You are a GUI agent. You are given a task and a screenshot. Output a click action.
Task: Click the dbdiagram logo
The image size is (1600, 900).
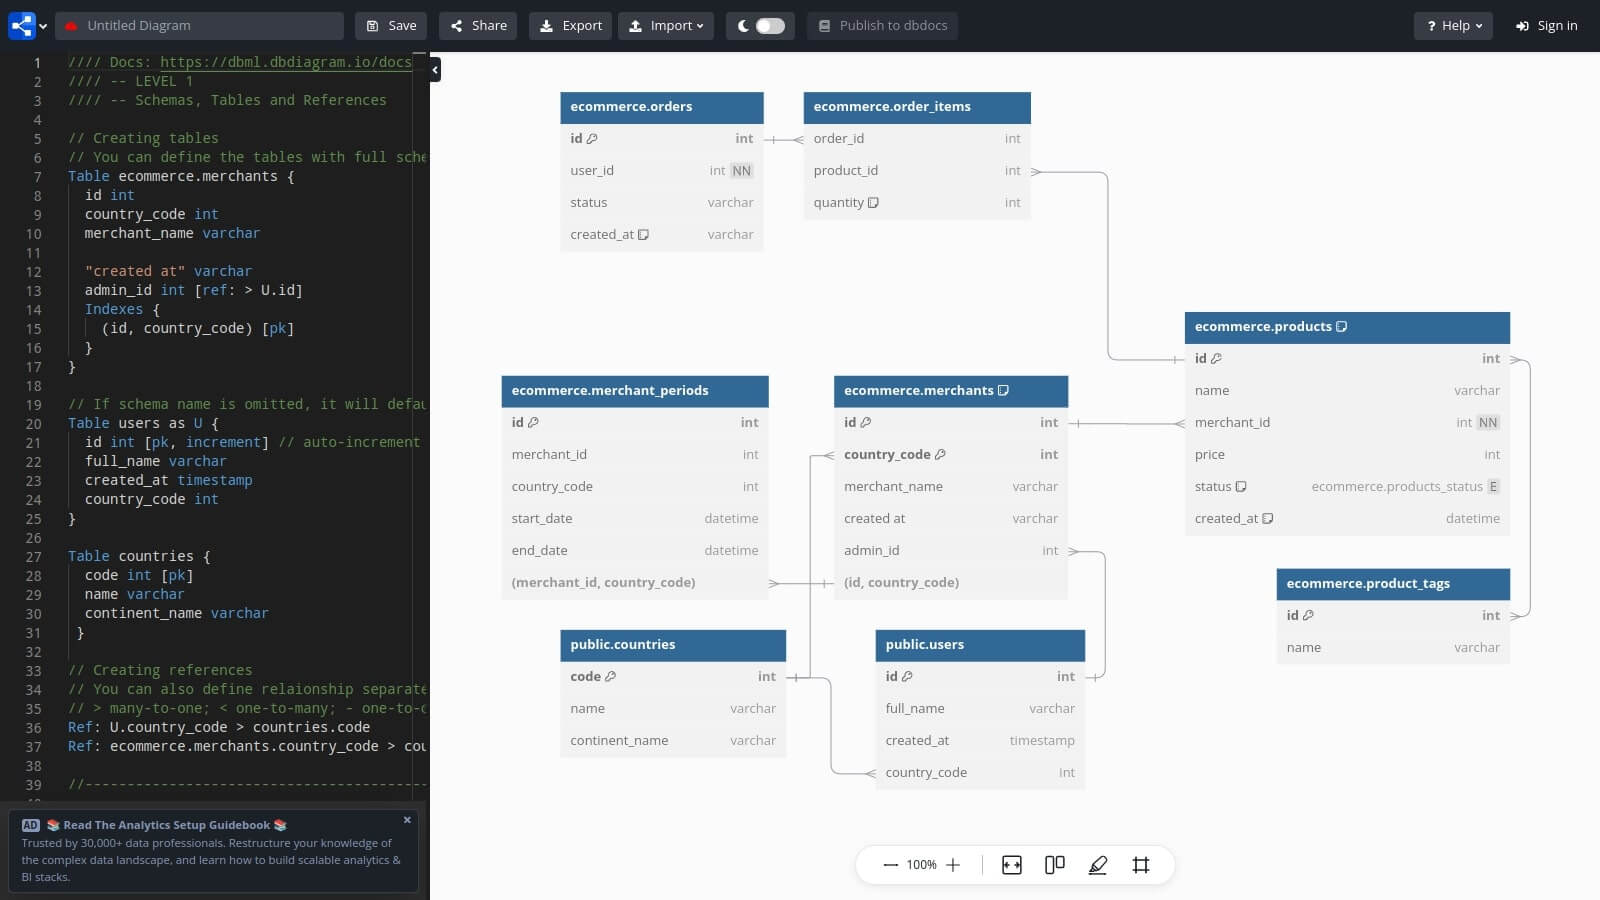pyautogui.click(x=22, y=25)
